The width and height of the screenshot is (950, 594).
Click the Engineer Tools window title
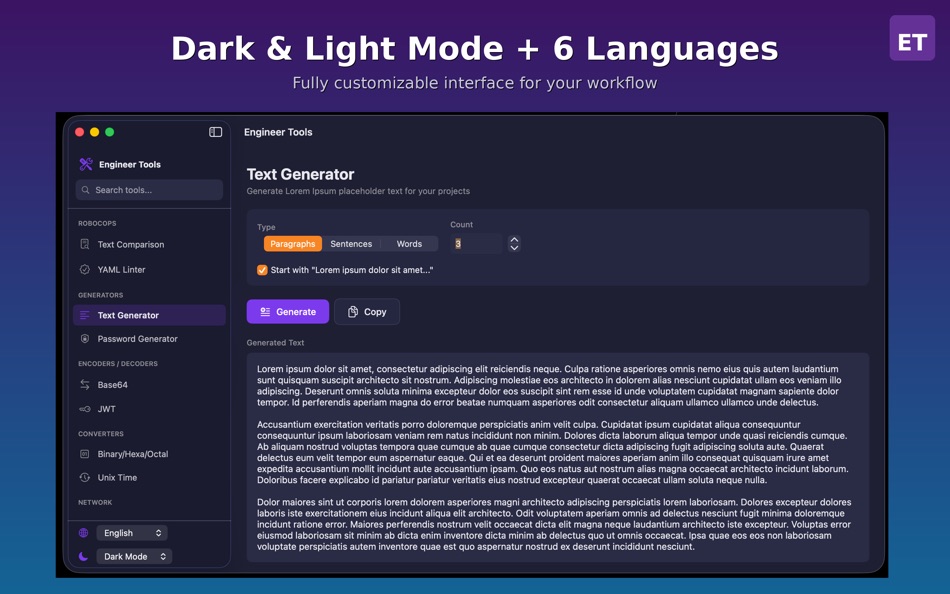point(278,132)
